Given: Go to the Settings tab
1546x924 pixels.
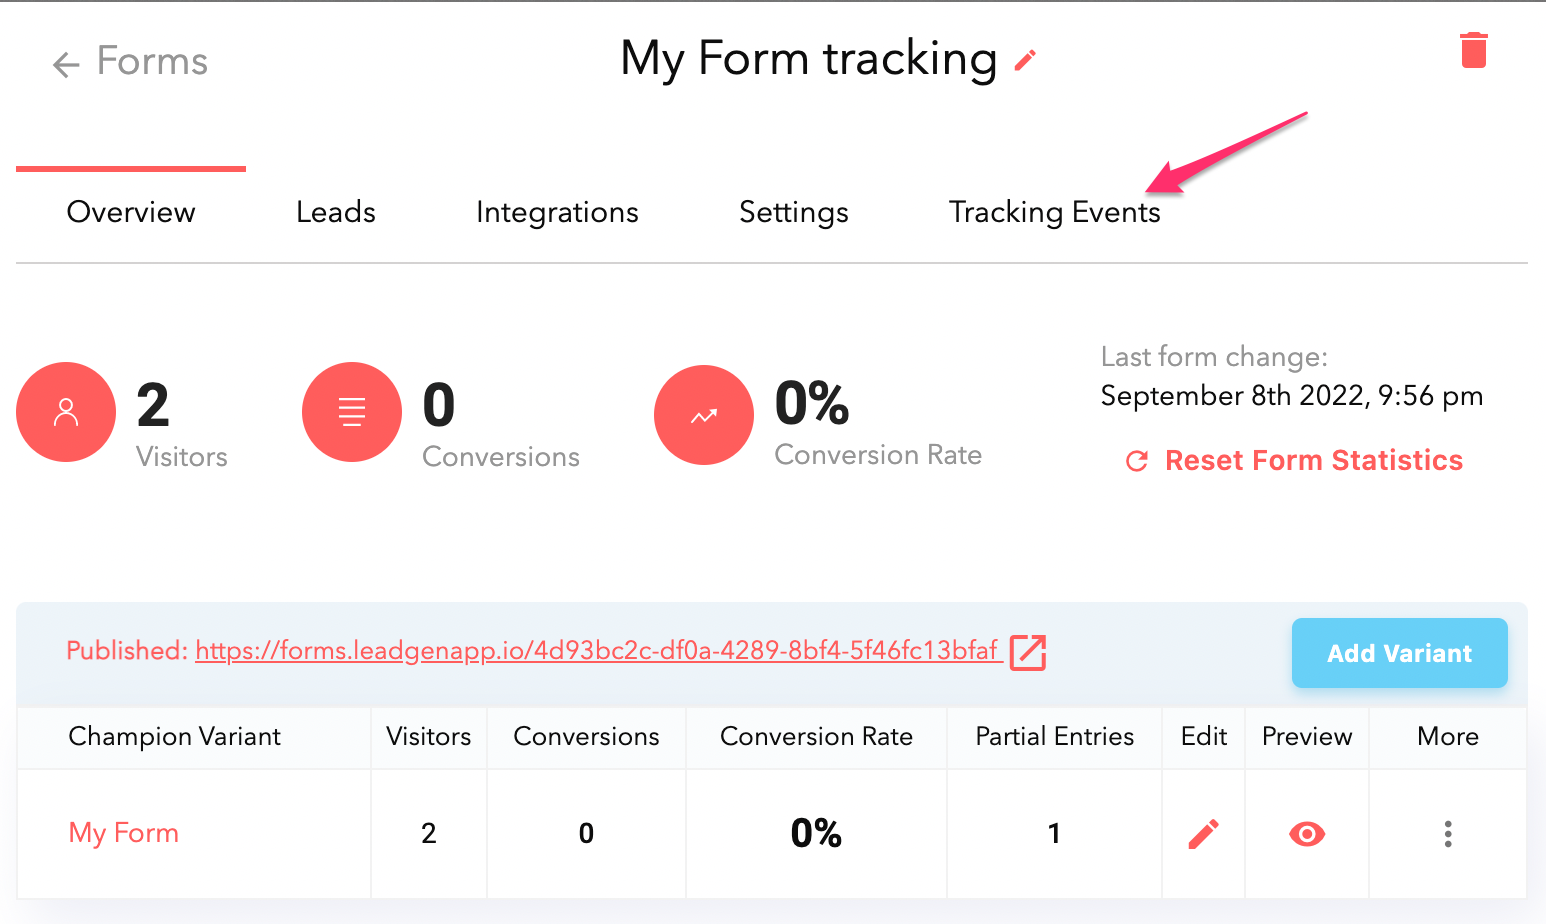Looking at the screenshot, I should (x=794, y=212).
